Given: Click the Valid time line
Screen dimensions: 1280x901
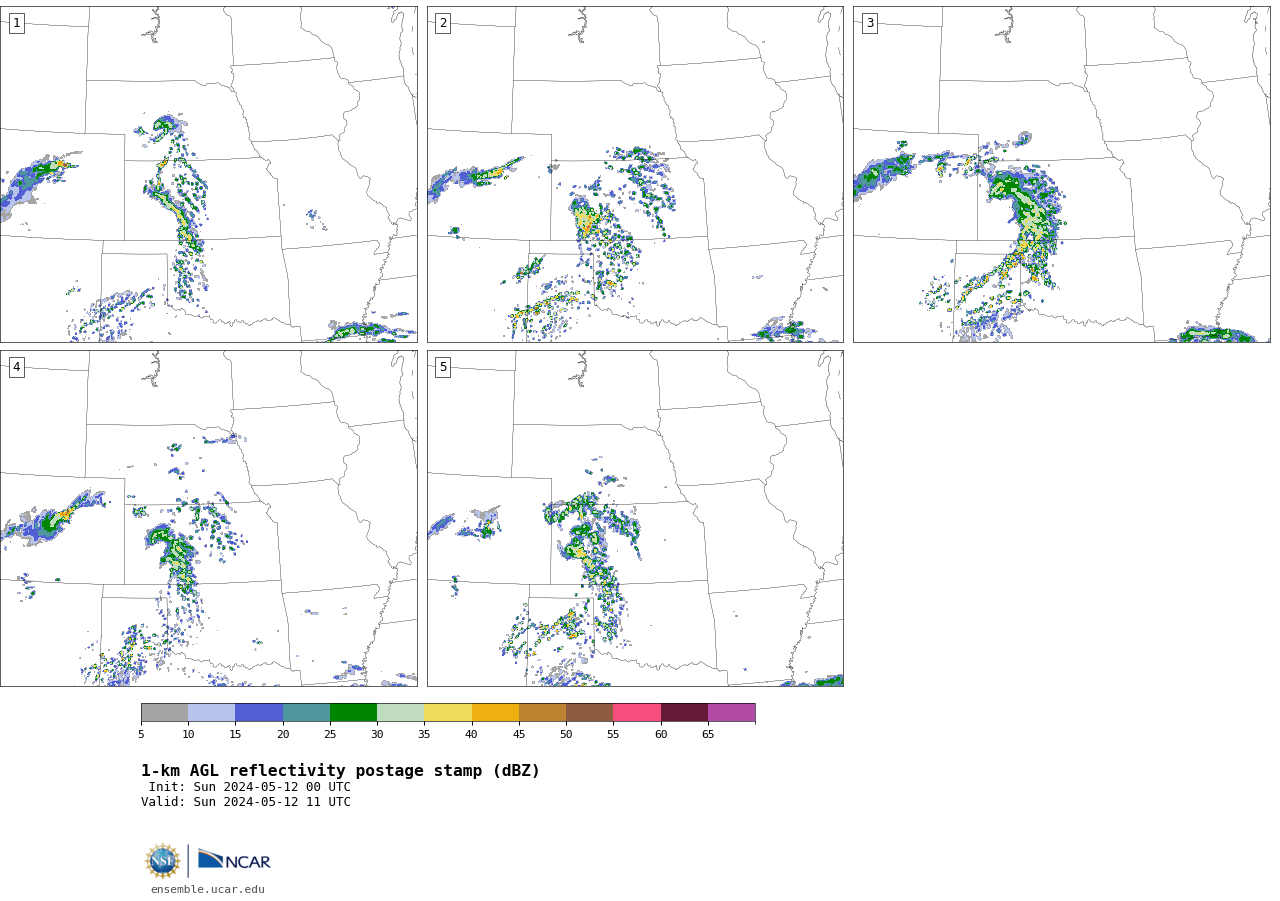Looking at the screenshot, I should (246, 802).
